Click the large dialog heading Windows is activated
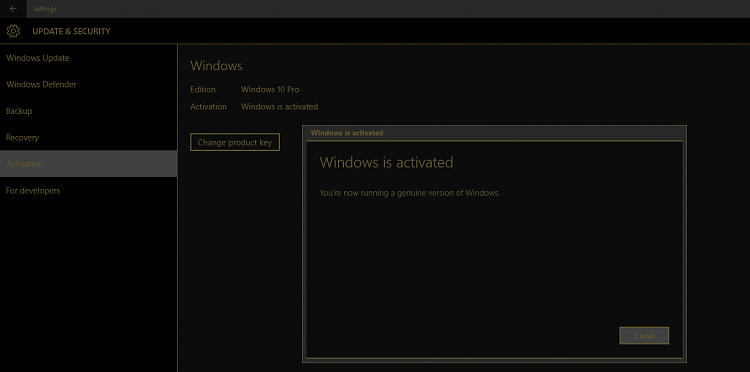Viewport: 750px width, 372px height. [386, 163]
